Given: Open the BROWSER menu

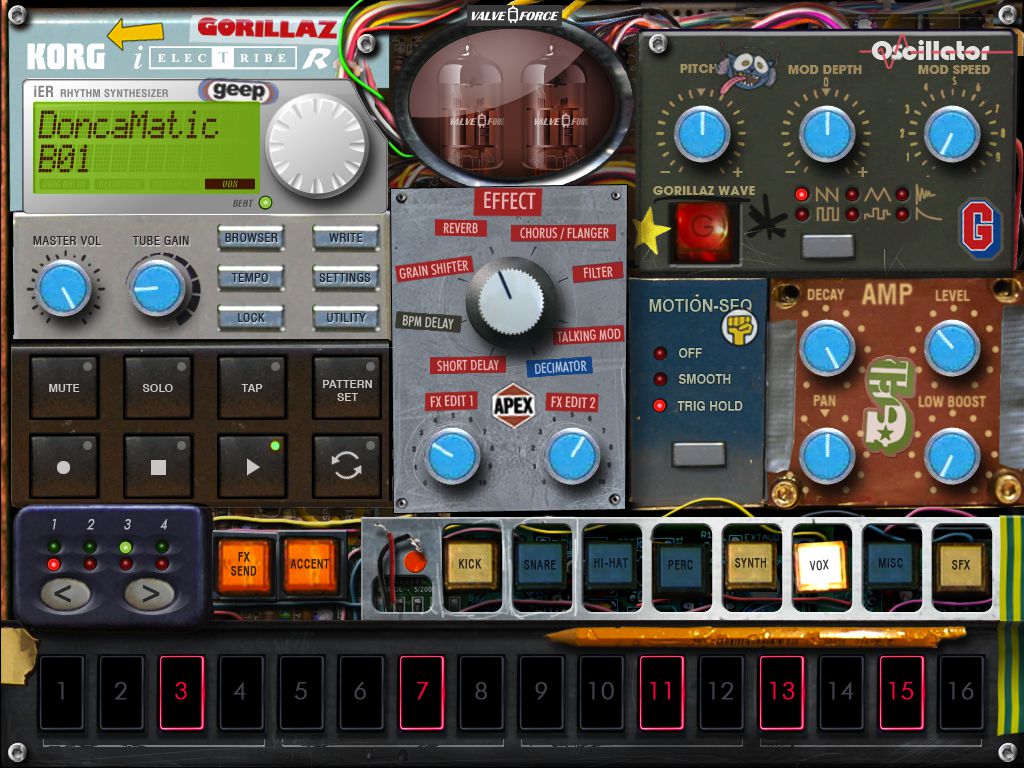Looking at the screenshot, I should pyautogui.click(x=251, y=238).
